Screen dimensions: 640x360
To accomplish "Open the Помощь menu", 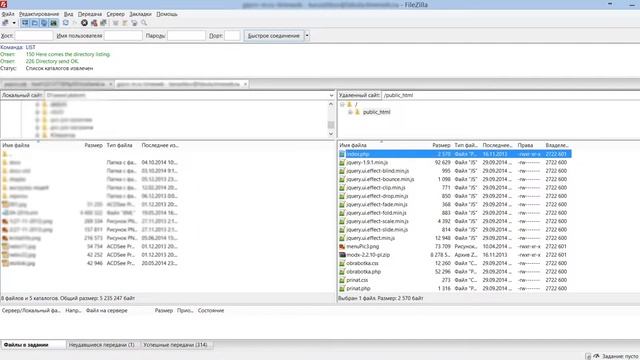I will coord(167,14).
